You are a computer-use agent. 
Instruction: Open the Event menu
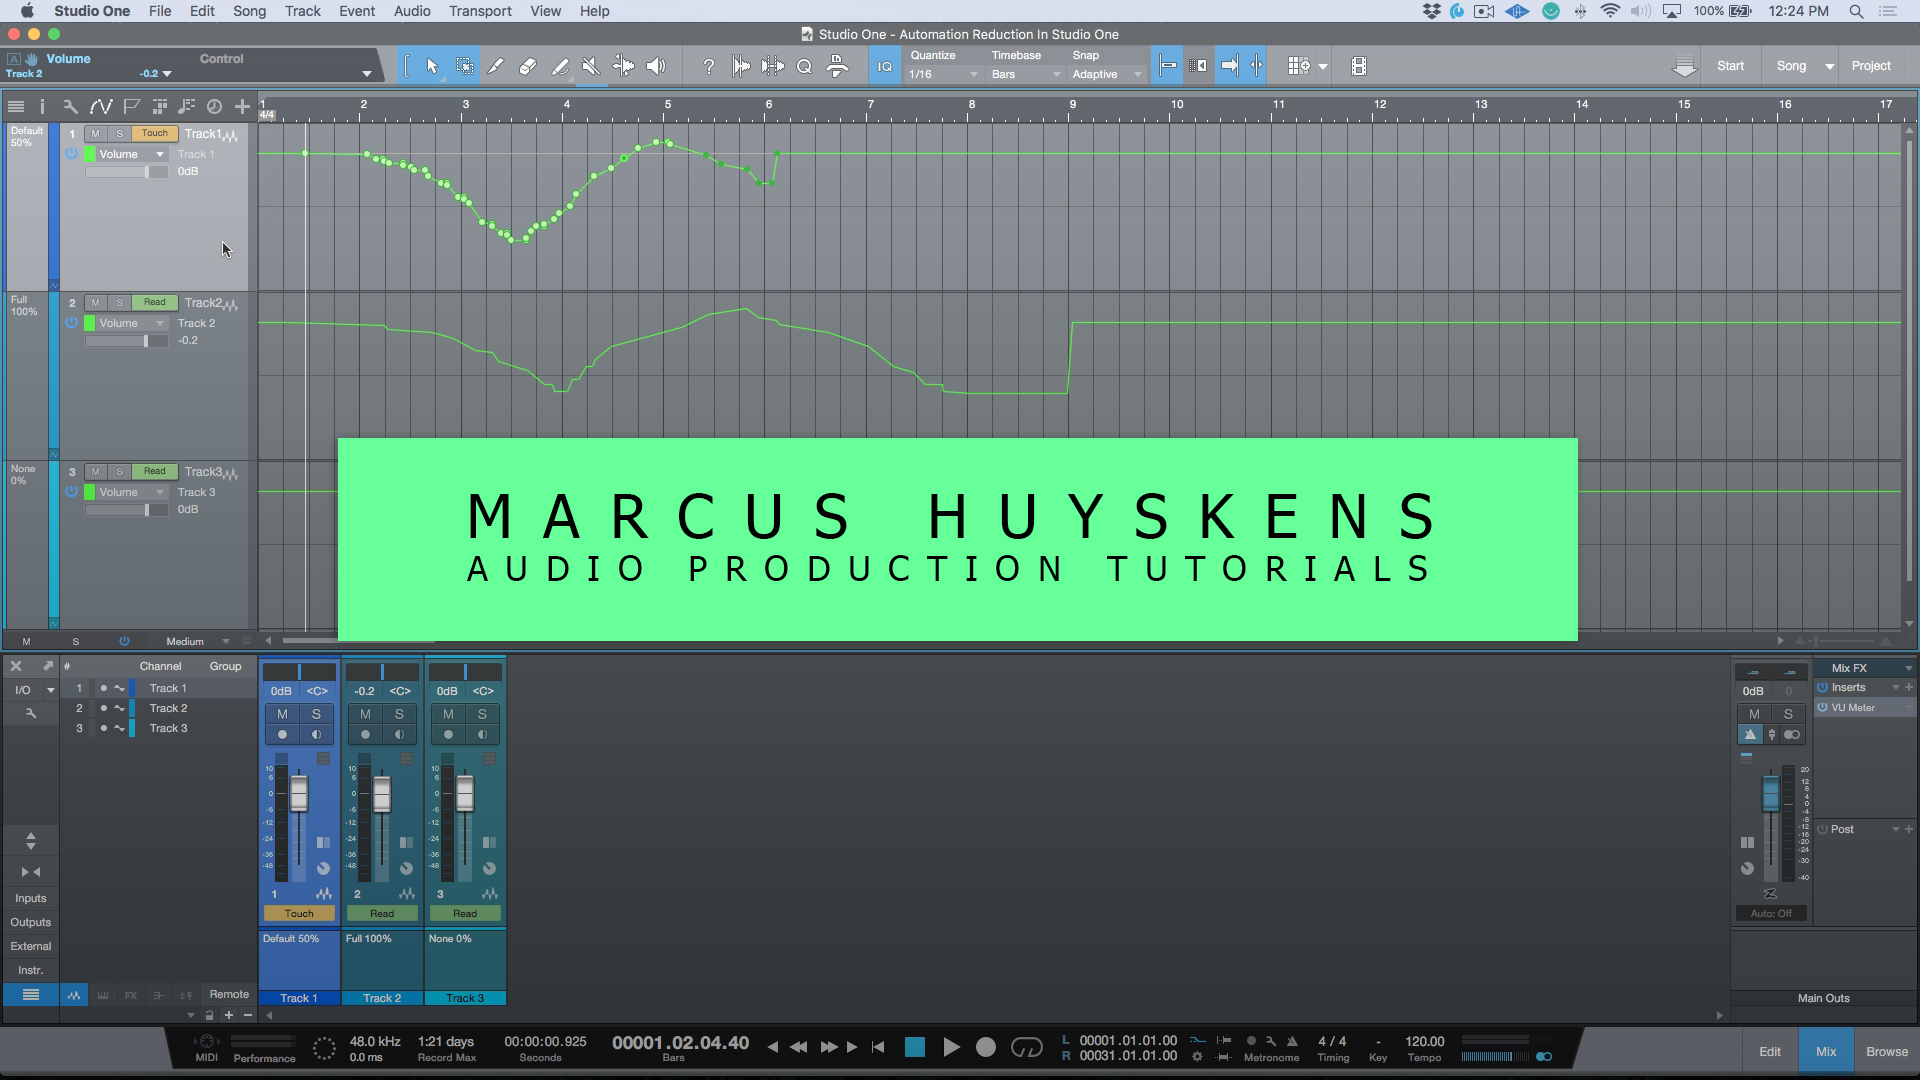tap(357, 11)
